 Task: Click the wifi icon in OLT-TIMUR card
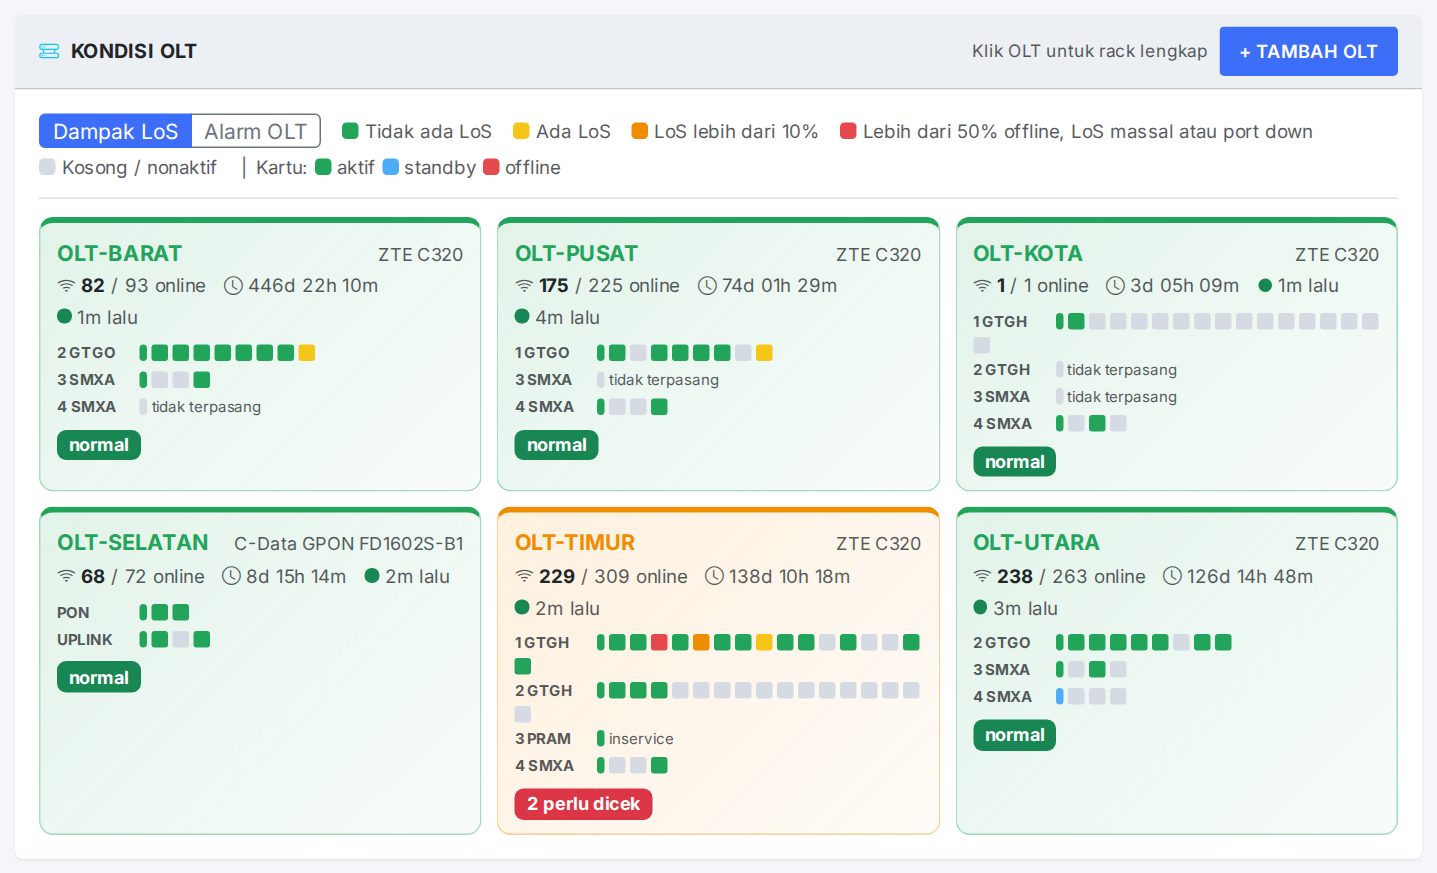(524, 577)
